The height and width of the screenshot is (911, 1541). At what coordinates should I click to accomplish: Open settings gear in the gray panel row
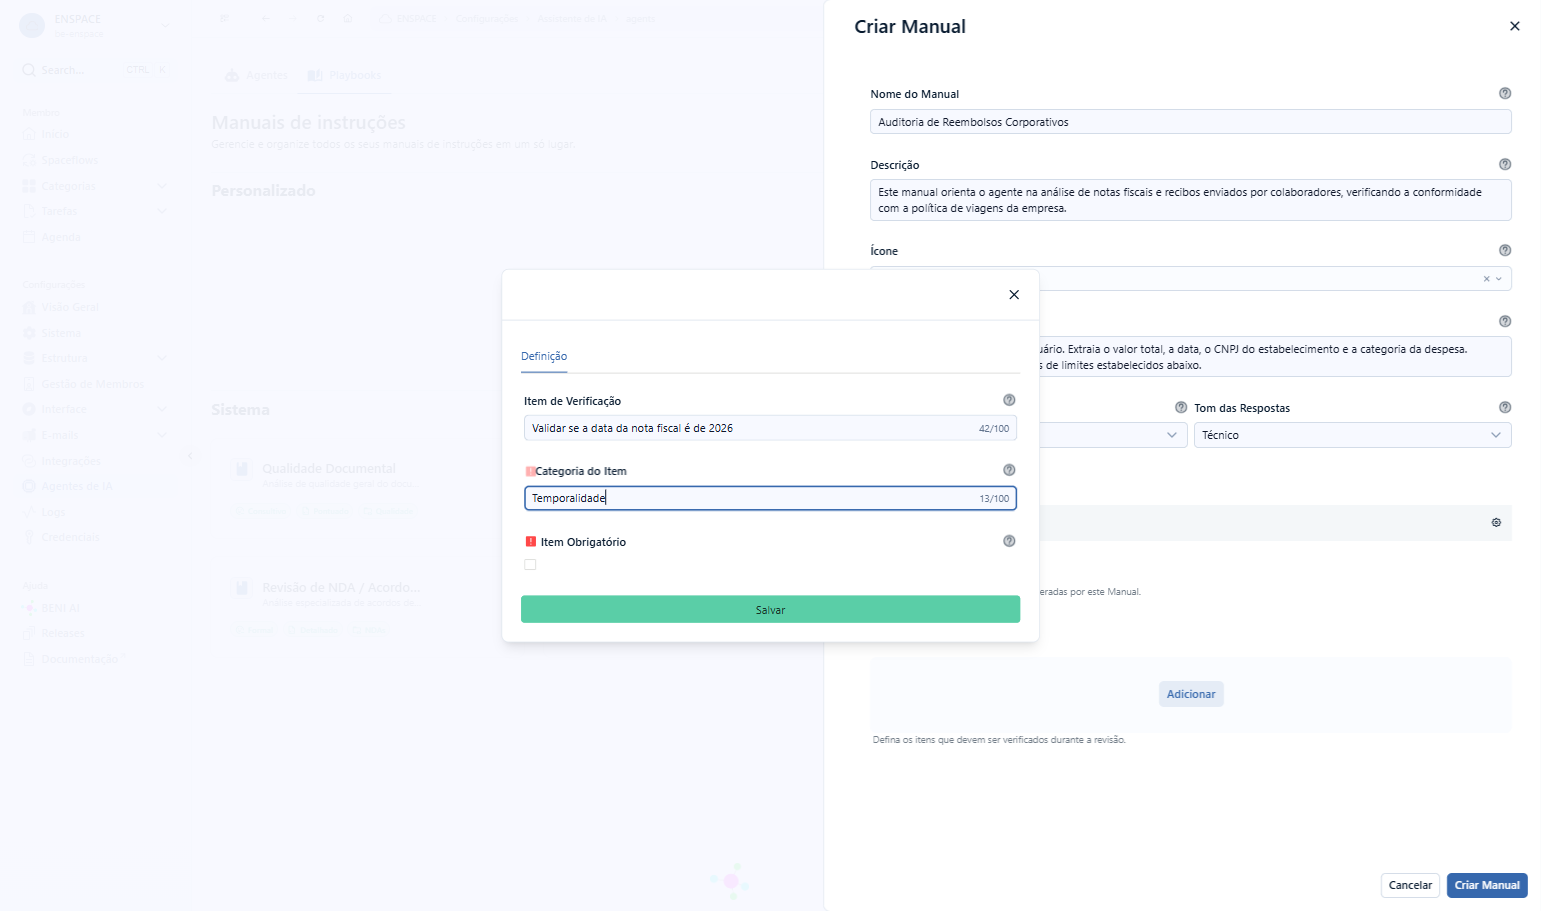pos(1496,523)
